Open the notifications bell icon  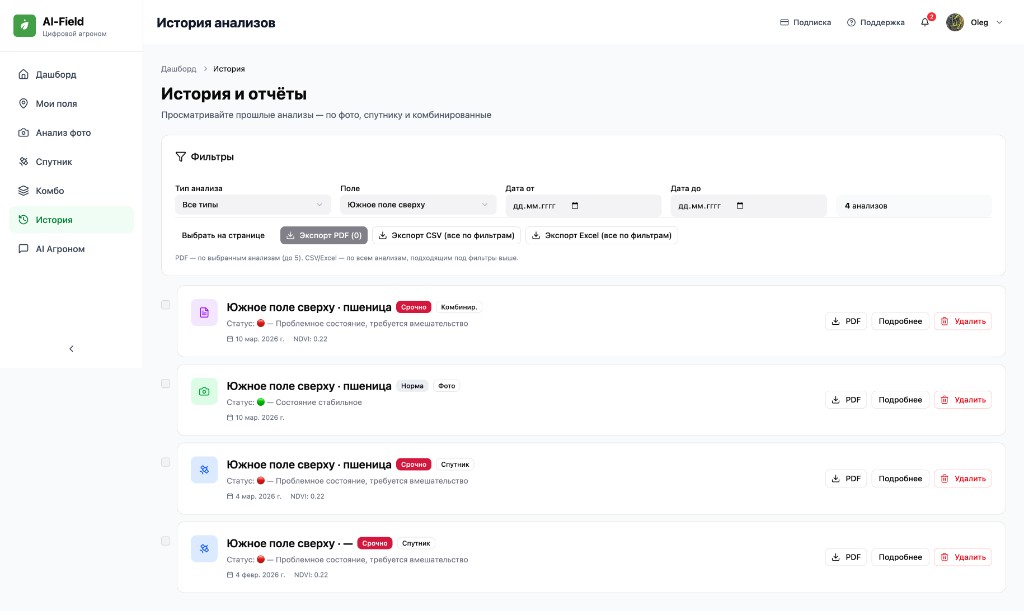click(x=925, y=22)
